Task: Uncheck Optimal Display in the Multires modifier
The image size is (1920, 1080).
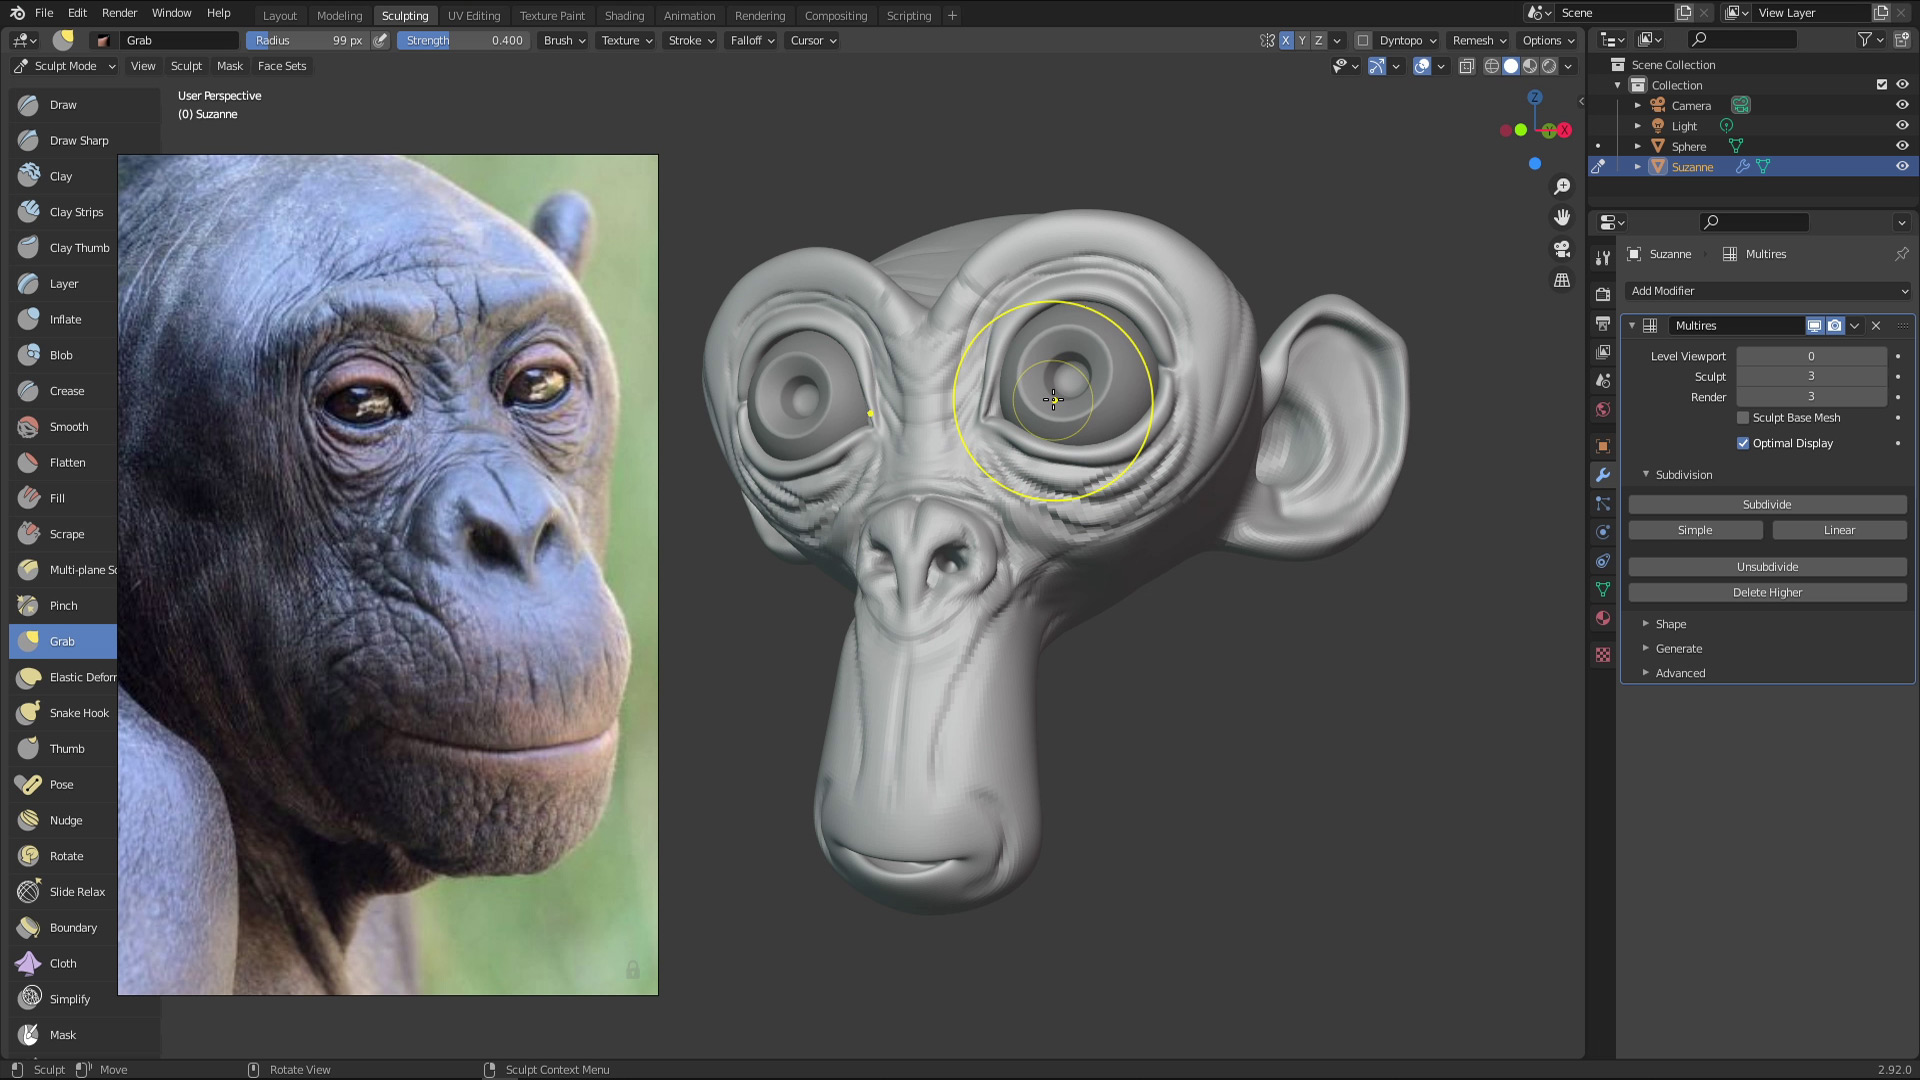Action: coord(1743,443)
